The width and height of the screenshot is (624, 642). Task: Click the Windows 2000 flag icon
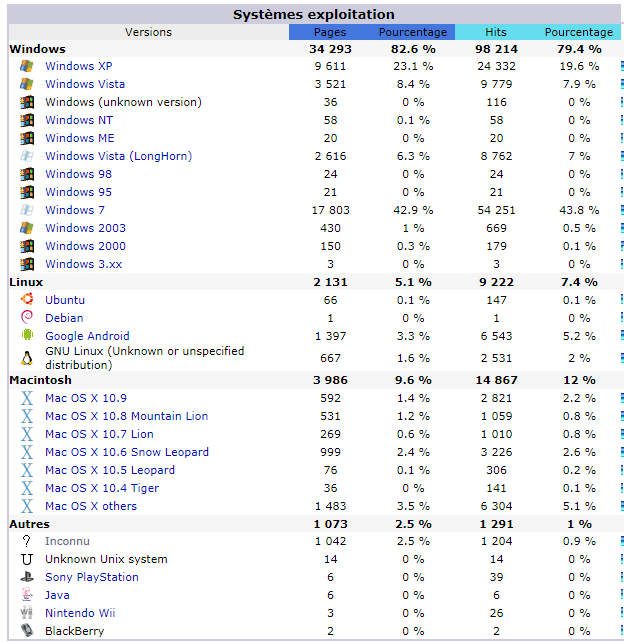27,246
